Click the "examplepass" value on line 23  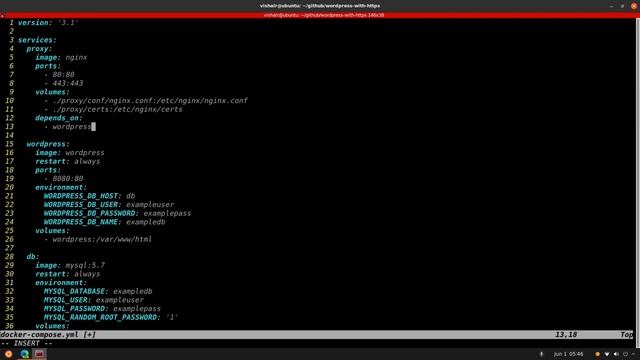[167, 213]
